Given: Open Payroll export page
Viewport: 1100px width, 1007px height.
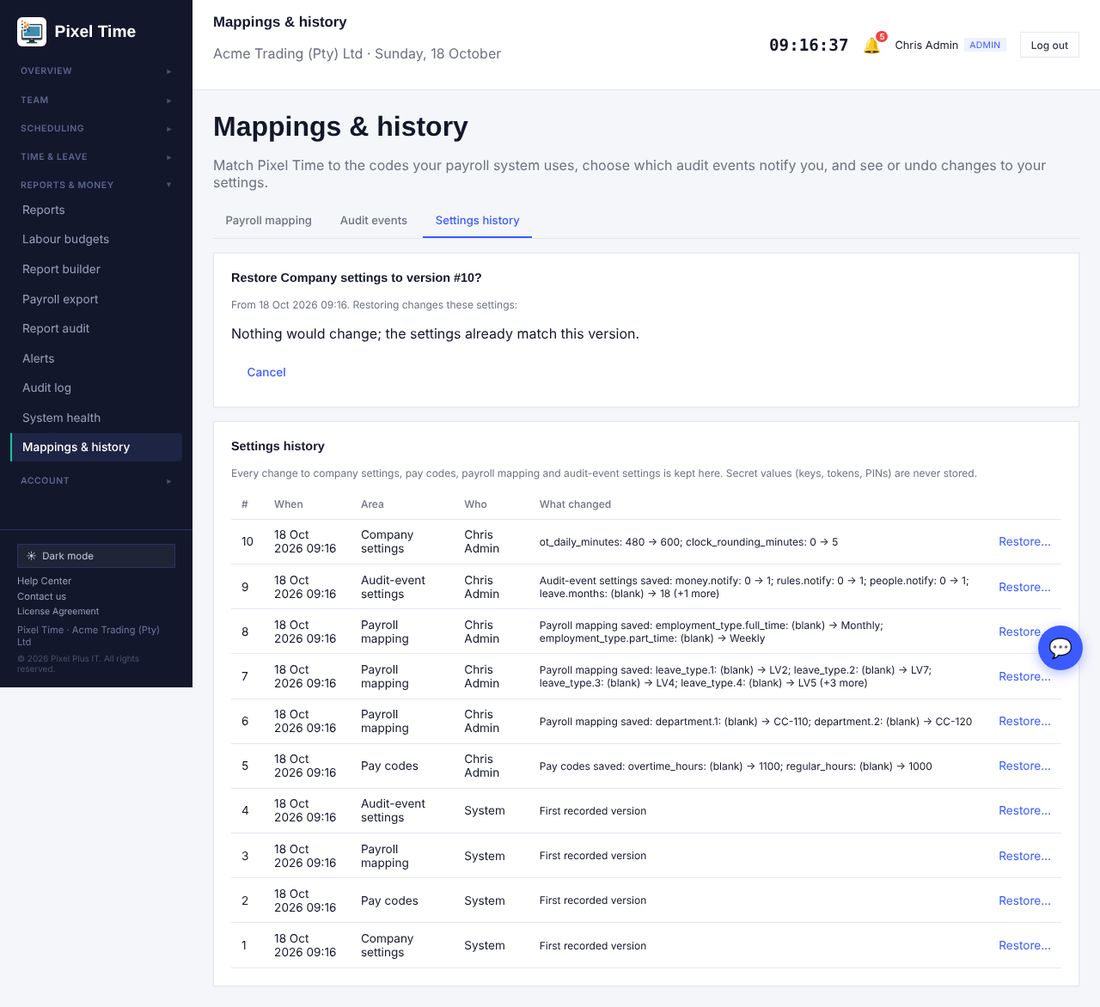Looking at the screenshot, I should [x=96, y=299].
